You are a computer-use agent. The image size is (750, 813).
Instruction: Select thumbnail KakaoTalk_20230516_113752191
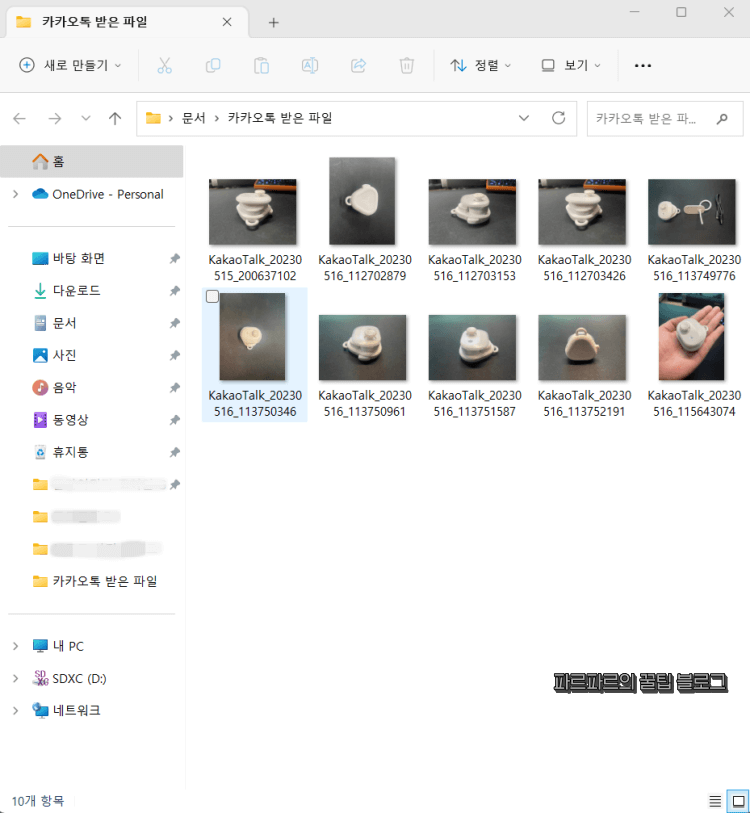coord(582,347)
